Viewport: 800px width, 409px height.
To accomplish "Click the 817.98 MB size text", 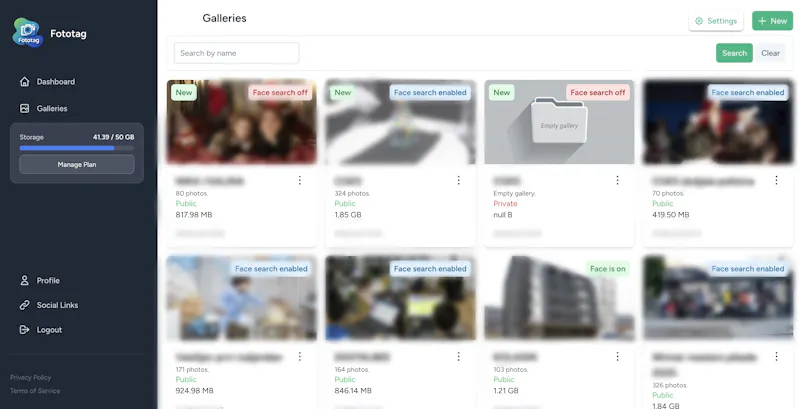I will (x=194, y=215).
